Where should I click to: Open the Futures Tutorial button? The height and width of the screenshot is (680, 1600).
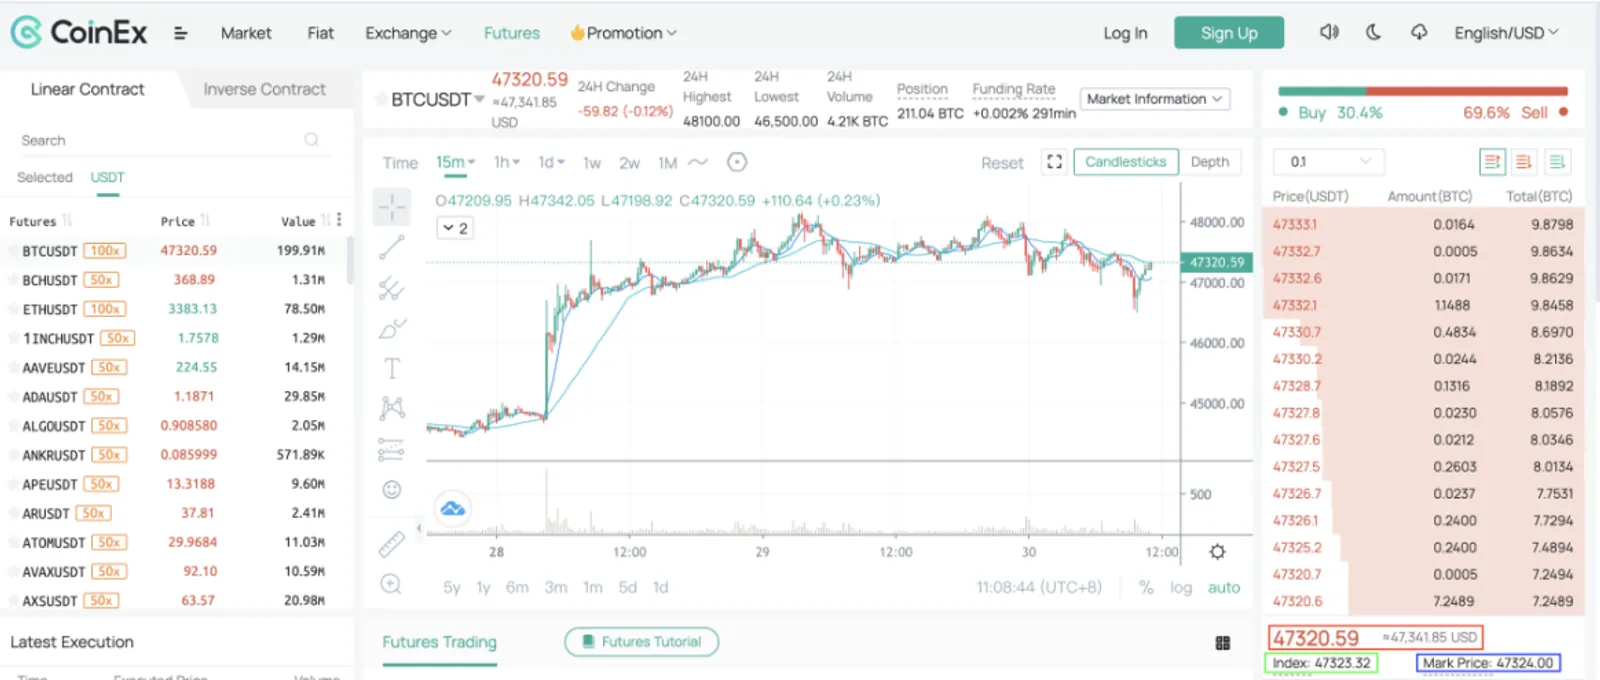click(642, 642)
